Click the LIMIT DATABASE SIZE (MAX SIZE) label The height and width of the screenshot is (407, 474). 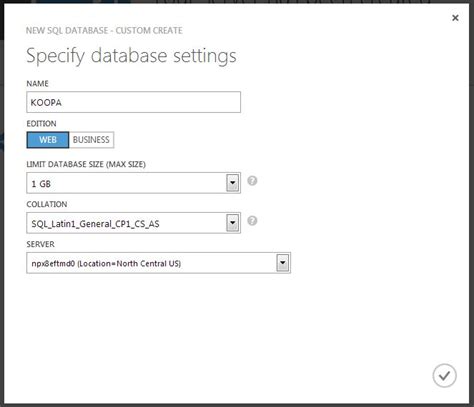pyautogui.click(x=86, y=164)
